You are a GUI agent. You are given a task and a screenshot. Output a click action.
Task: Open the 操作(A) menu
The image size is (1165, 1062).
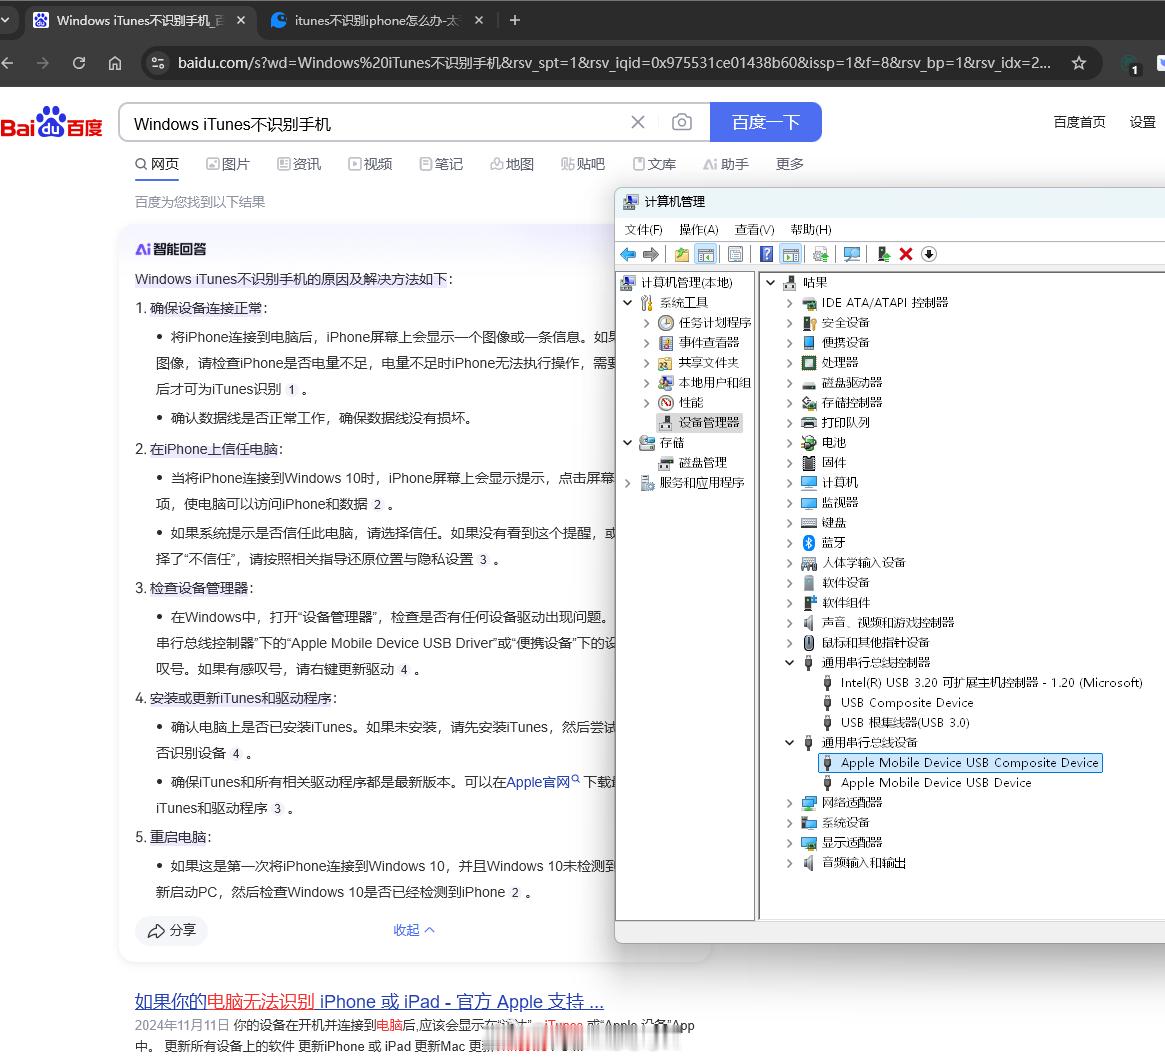[x=699, y=230]
